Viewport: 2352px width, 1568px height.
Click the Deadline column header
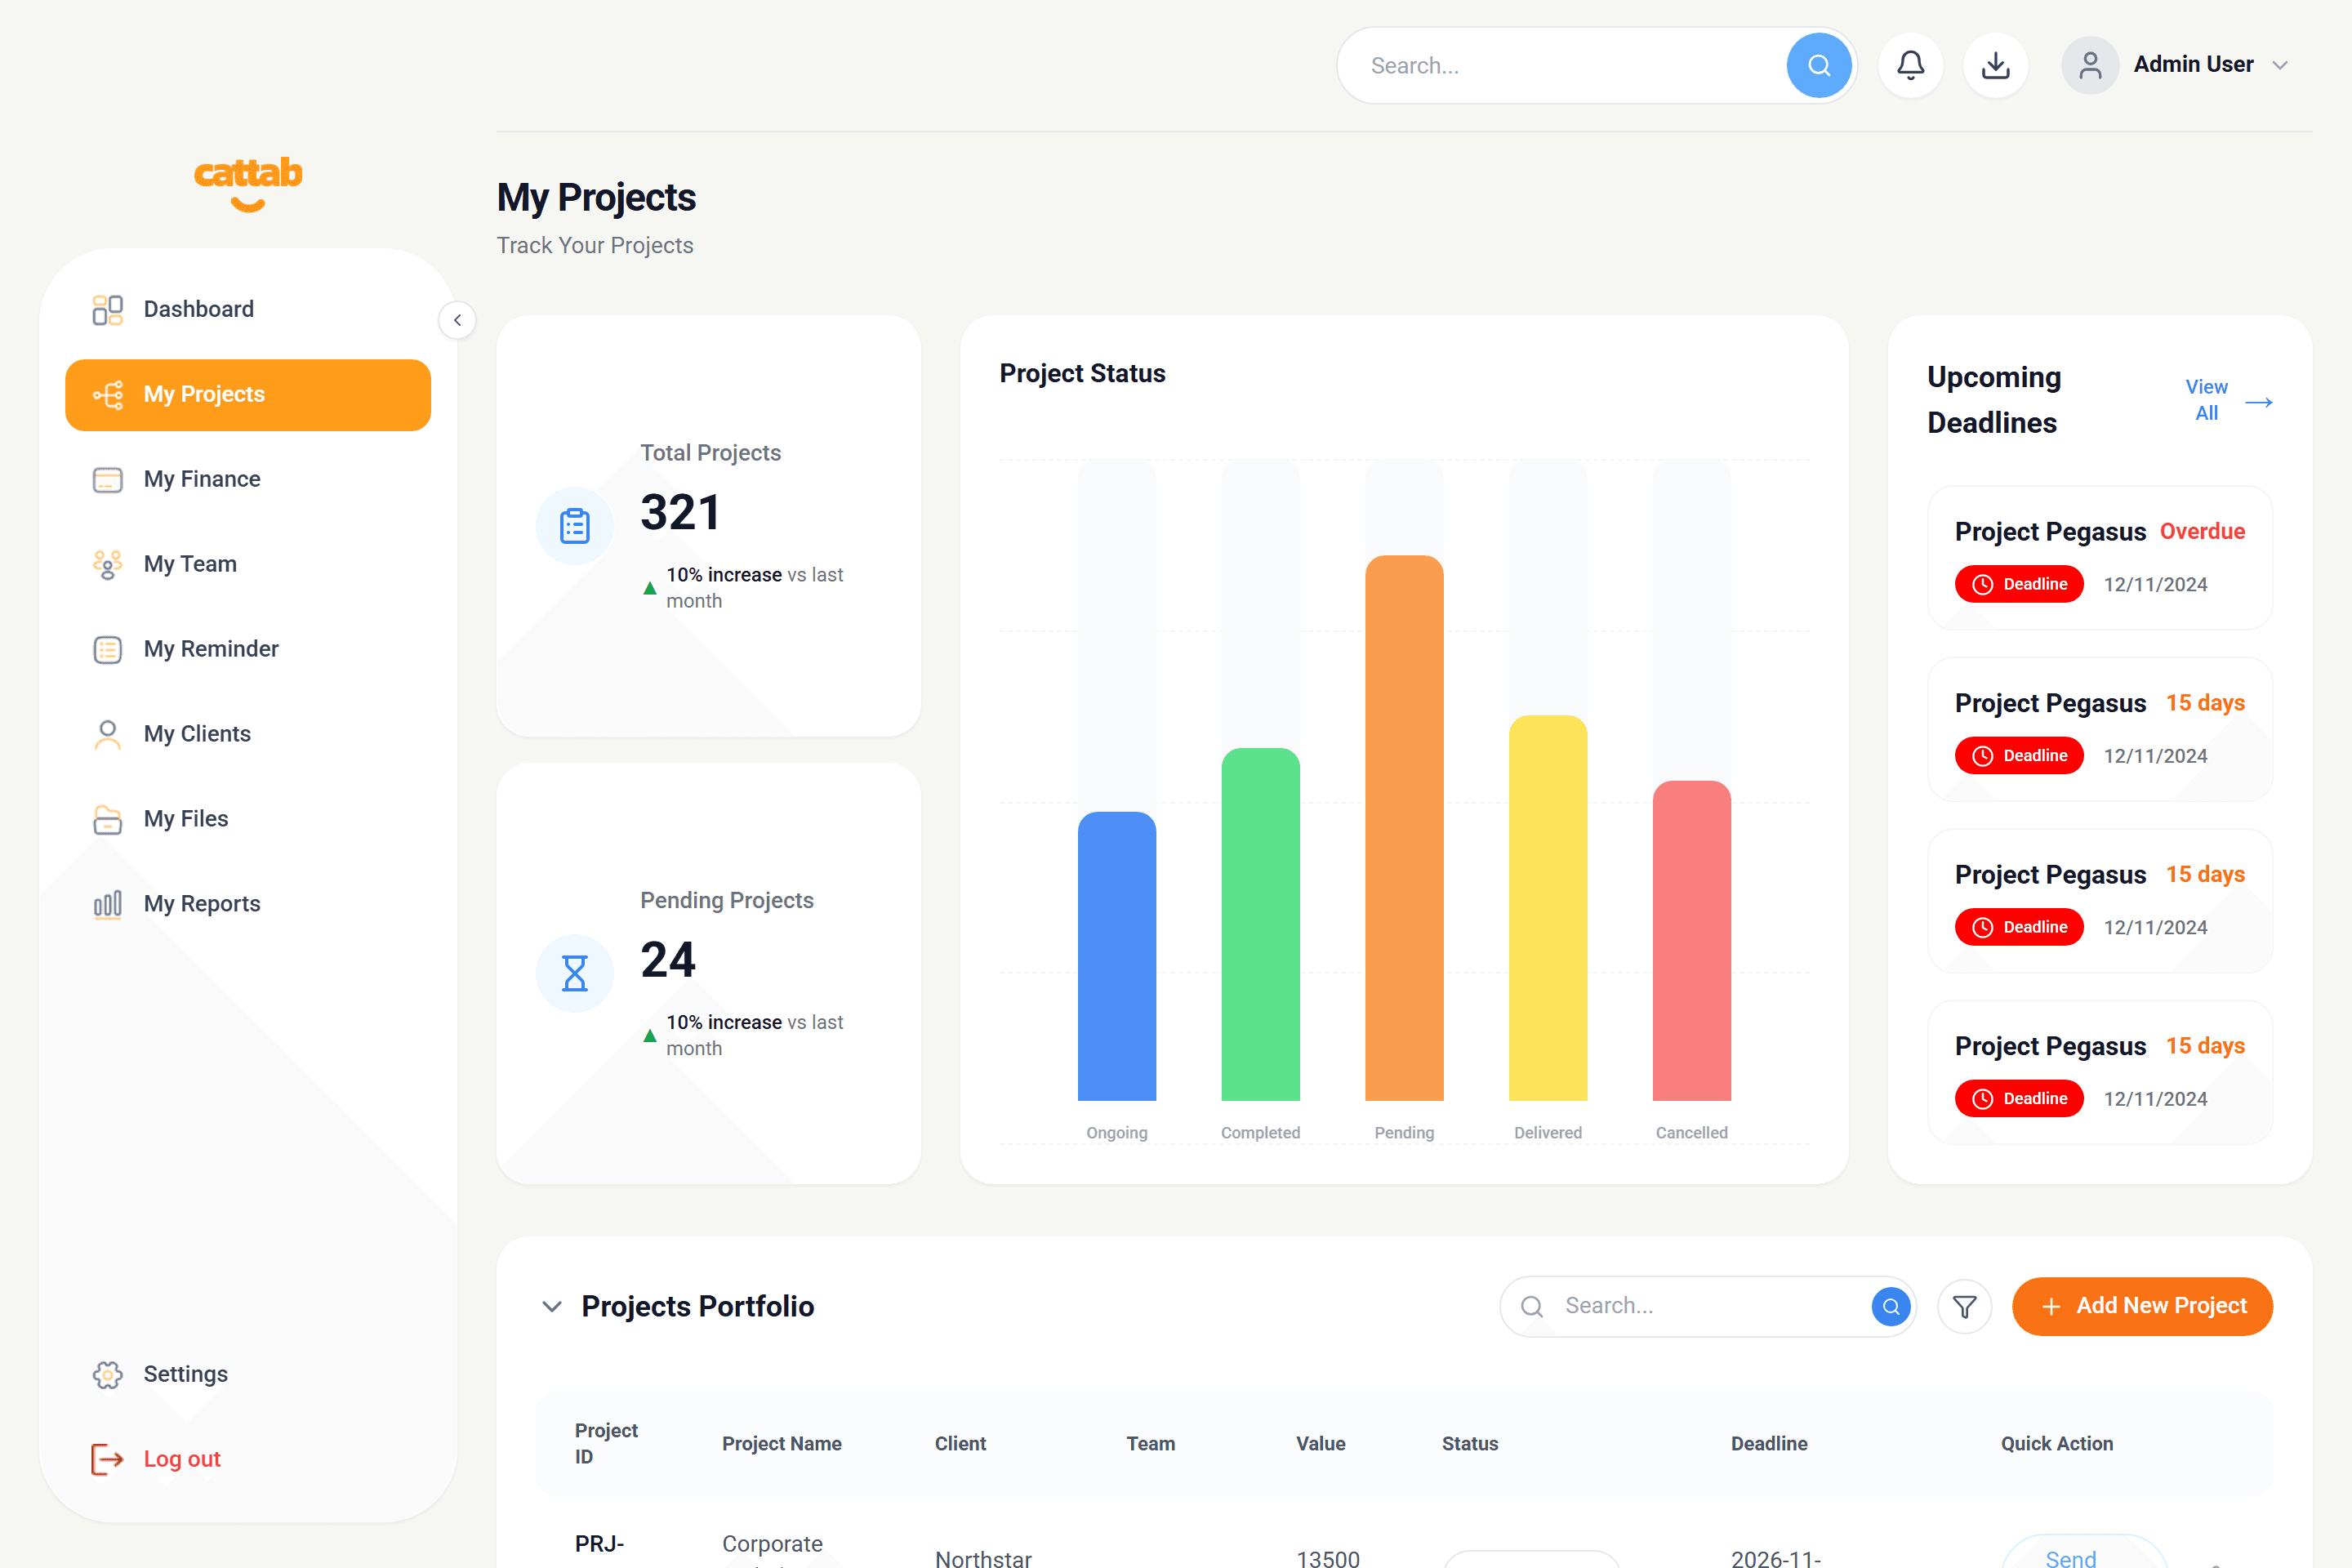(x=1768, y=1443)
